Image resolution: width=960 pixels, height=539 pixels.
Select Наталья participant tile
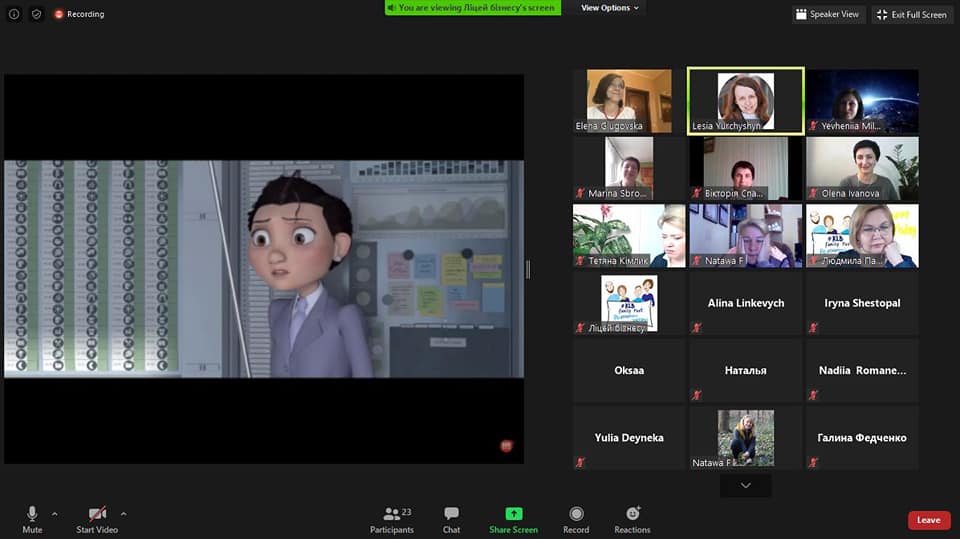point(746,371)
